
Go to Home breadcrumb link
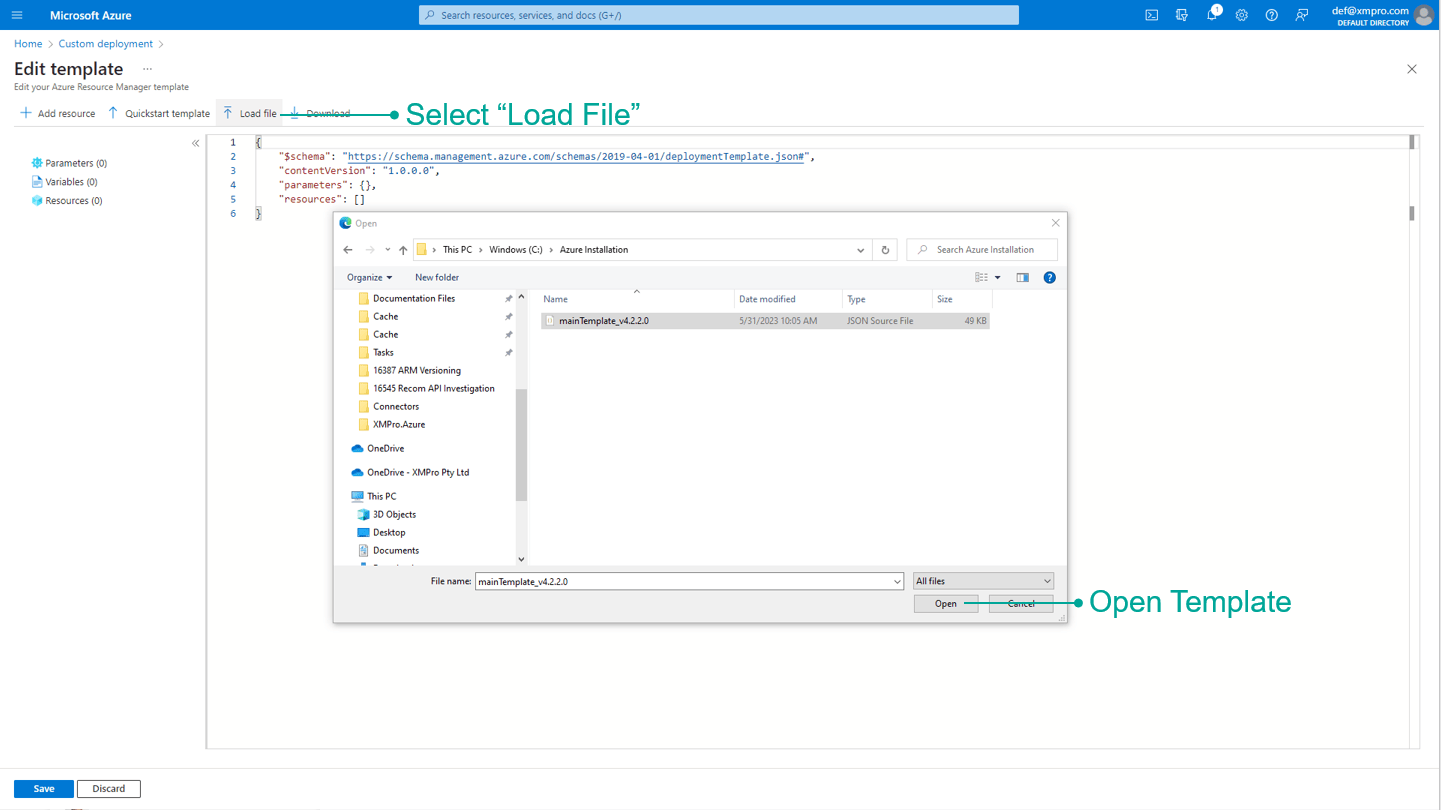[28, 44]
